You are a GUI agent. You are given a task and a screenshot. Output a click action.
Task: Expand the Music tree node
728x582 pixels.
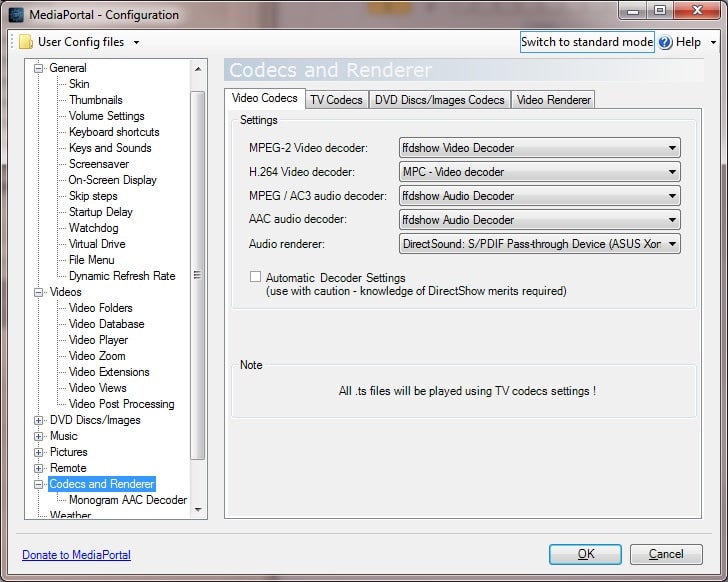click(39, 436)
